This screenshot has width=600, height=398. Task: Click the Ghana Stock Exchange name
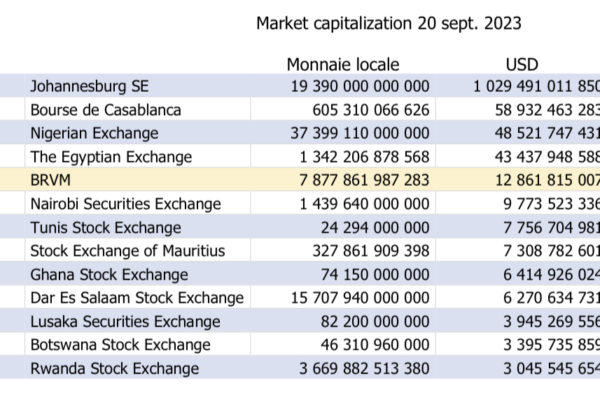(109, 275)
